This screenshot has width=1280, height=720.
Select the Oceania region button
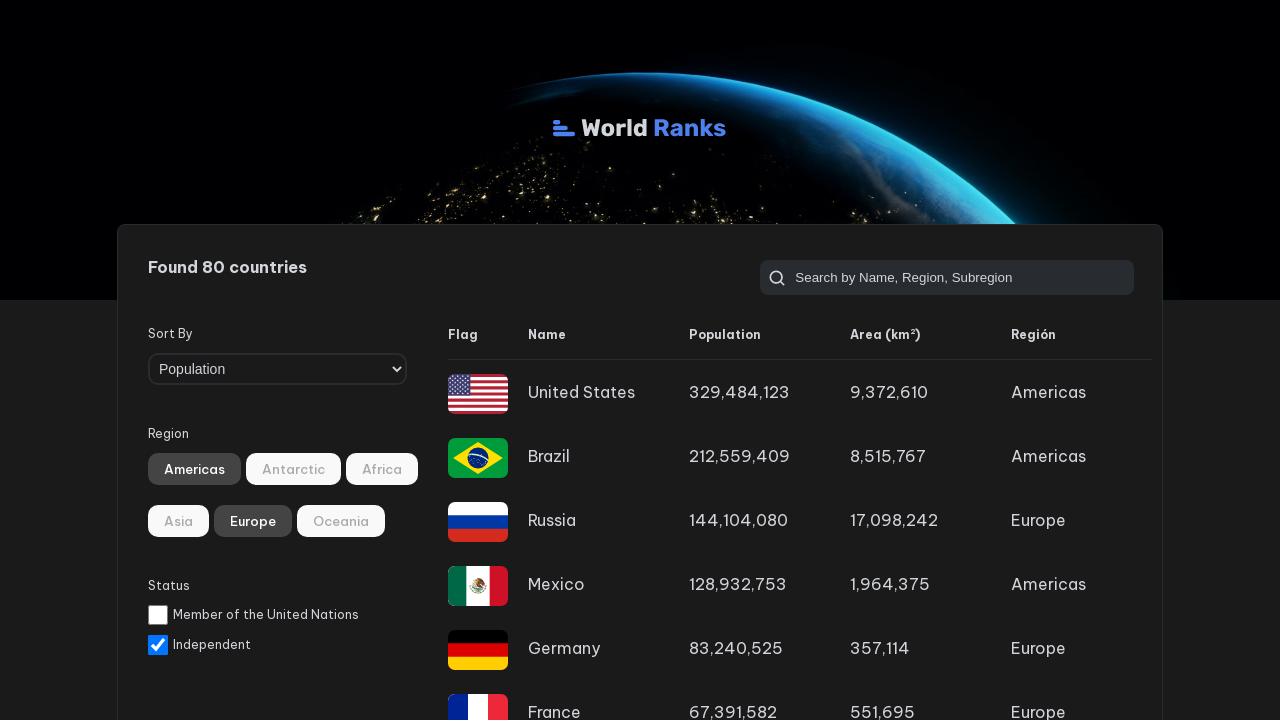pyautogui.click(x=340, y=521)
